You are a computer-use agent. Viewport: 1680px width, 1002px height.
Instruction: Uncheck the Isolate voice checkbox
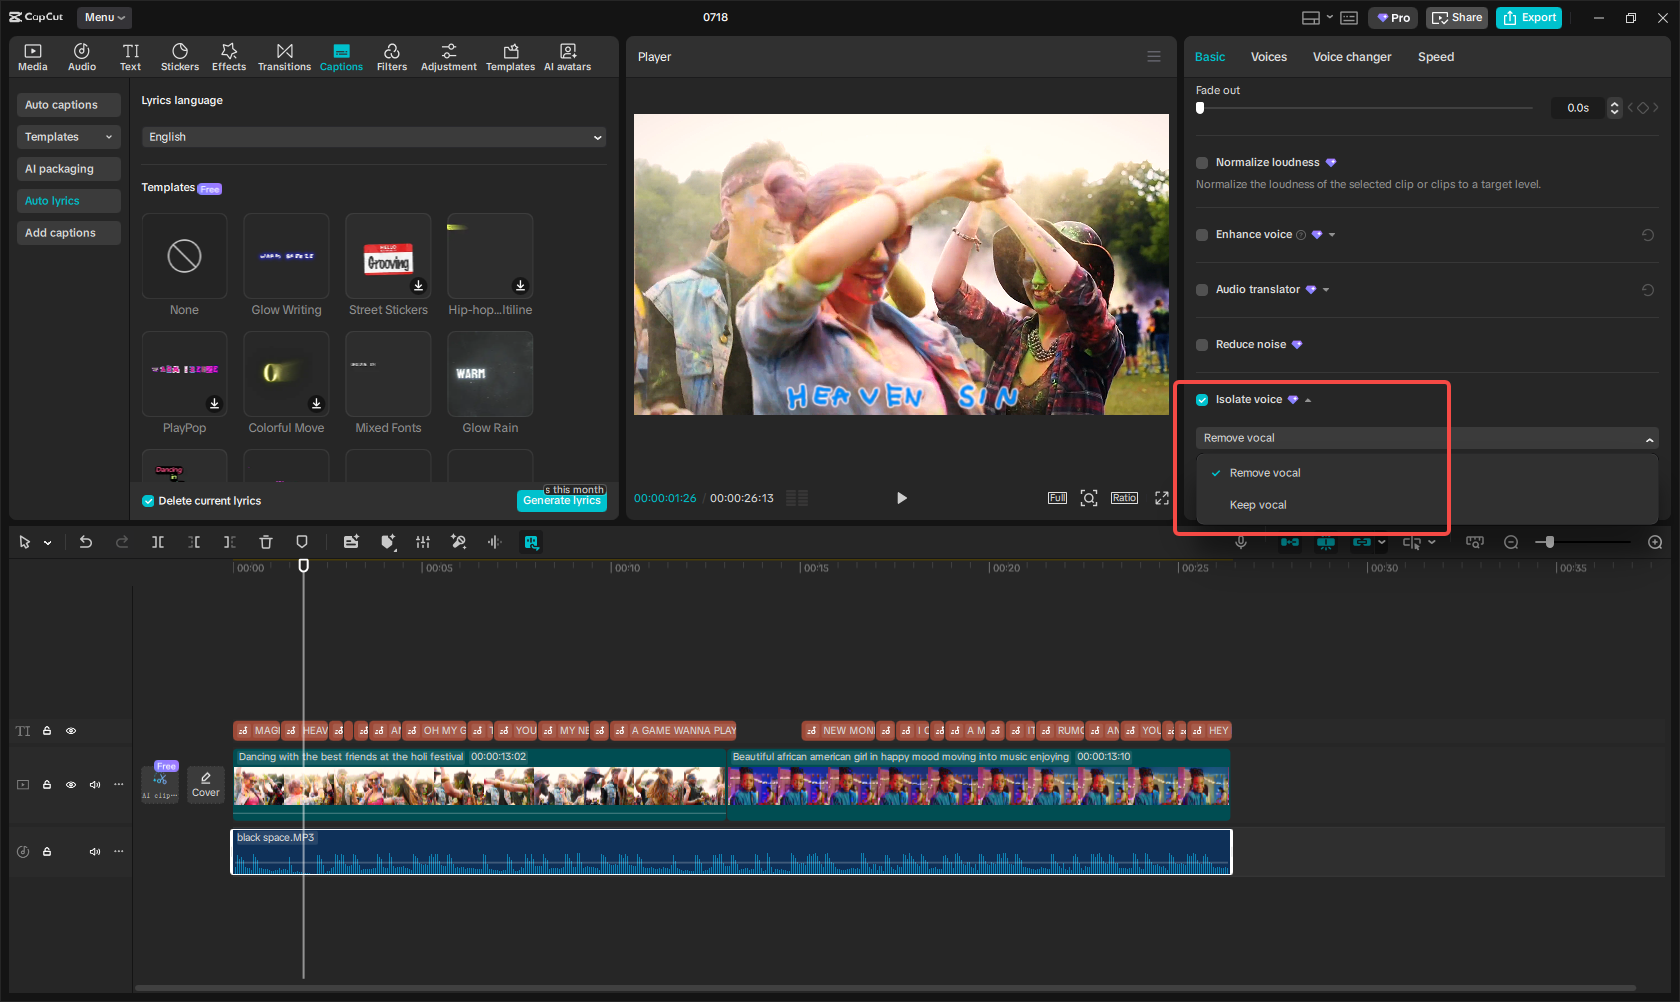click(1202, 400)
